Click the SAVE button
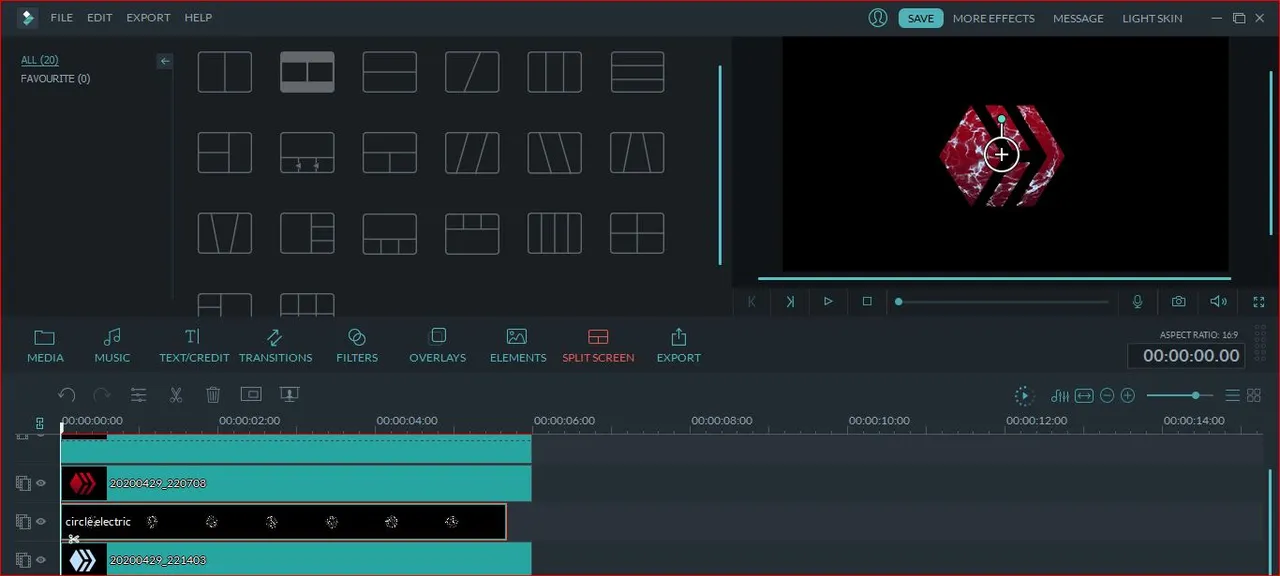Screen dimensions: 1280x576 (x=921, y=18)
